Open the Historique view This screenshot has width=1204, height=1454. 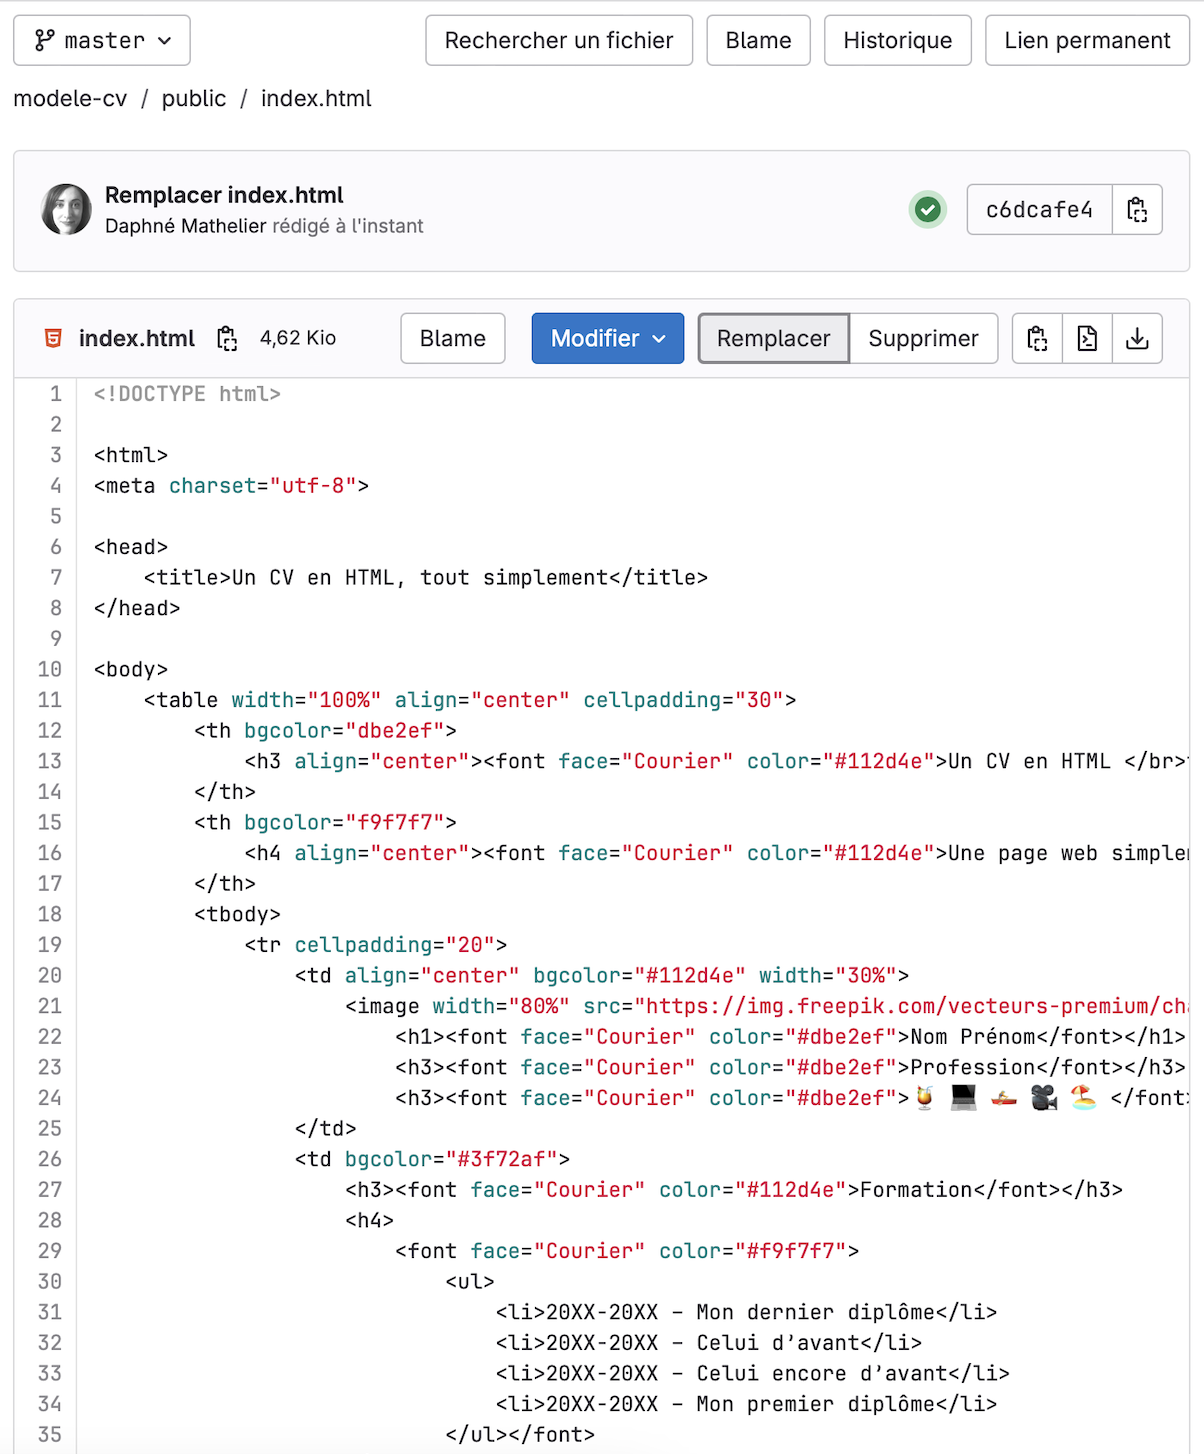[897, 41]
